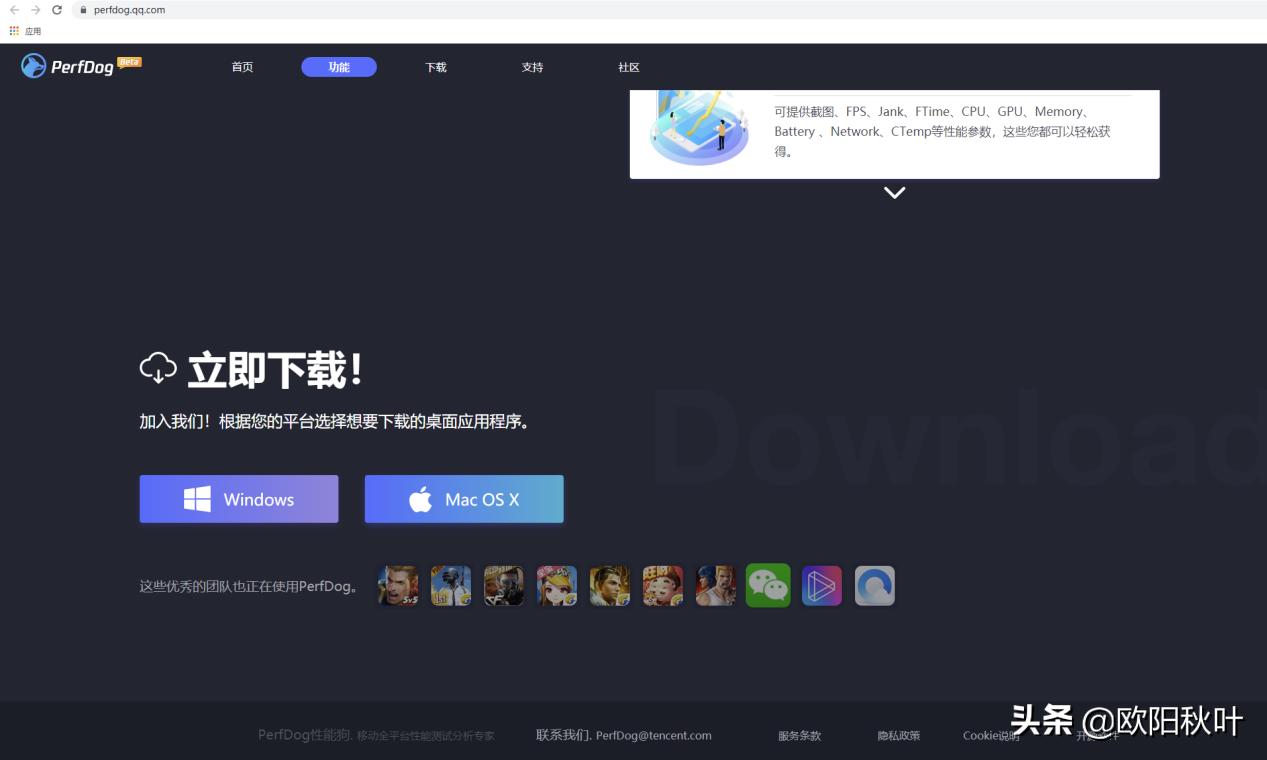
Task: Click the purple video player app icon
Action: pyautogui.click(x=822, y=585)
